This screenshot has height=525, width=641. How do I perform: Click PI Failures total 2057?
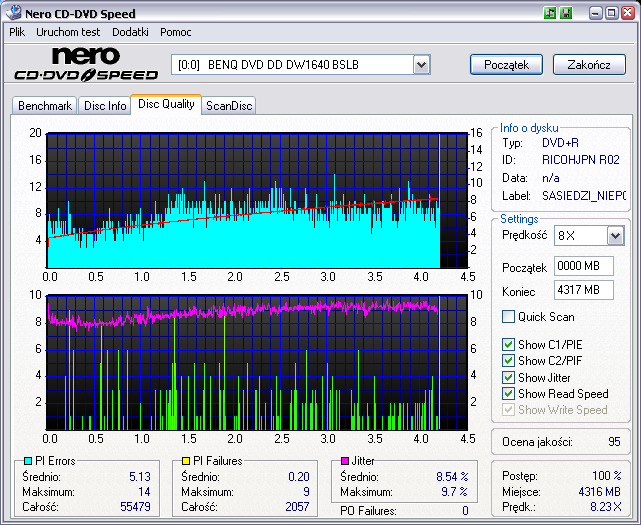(x=297, y=507)
